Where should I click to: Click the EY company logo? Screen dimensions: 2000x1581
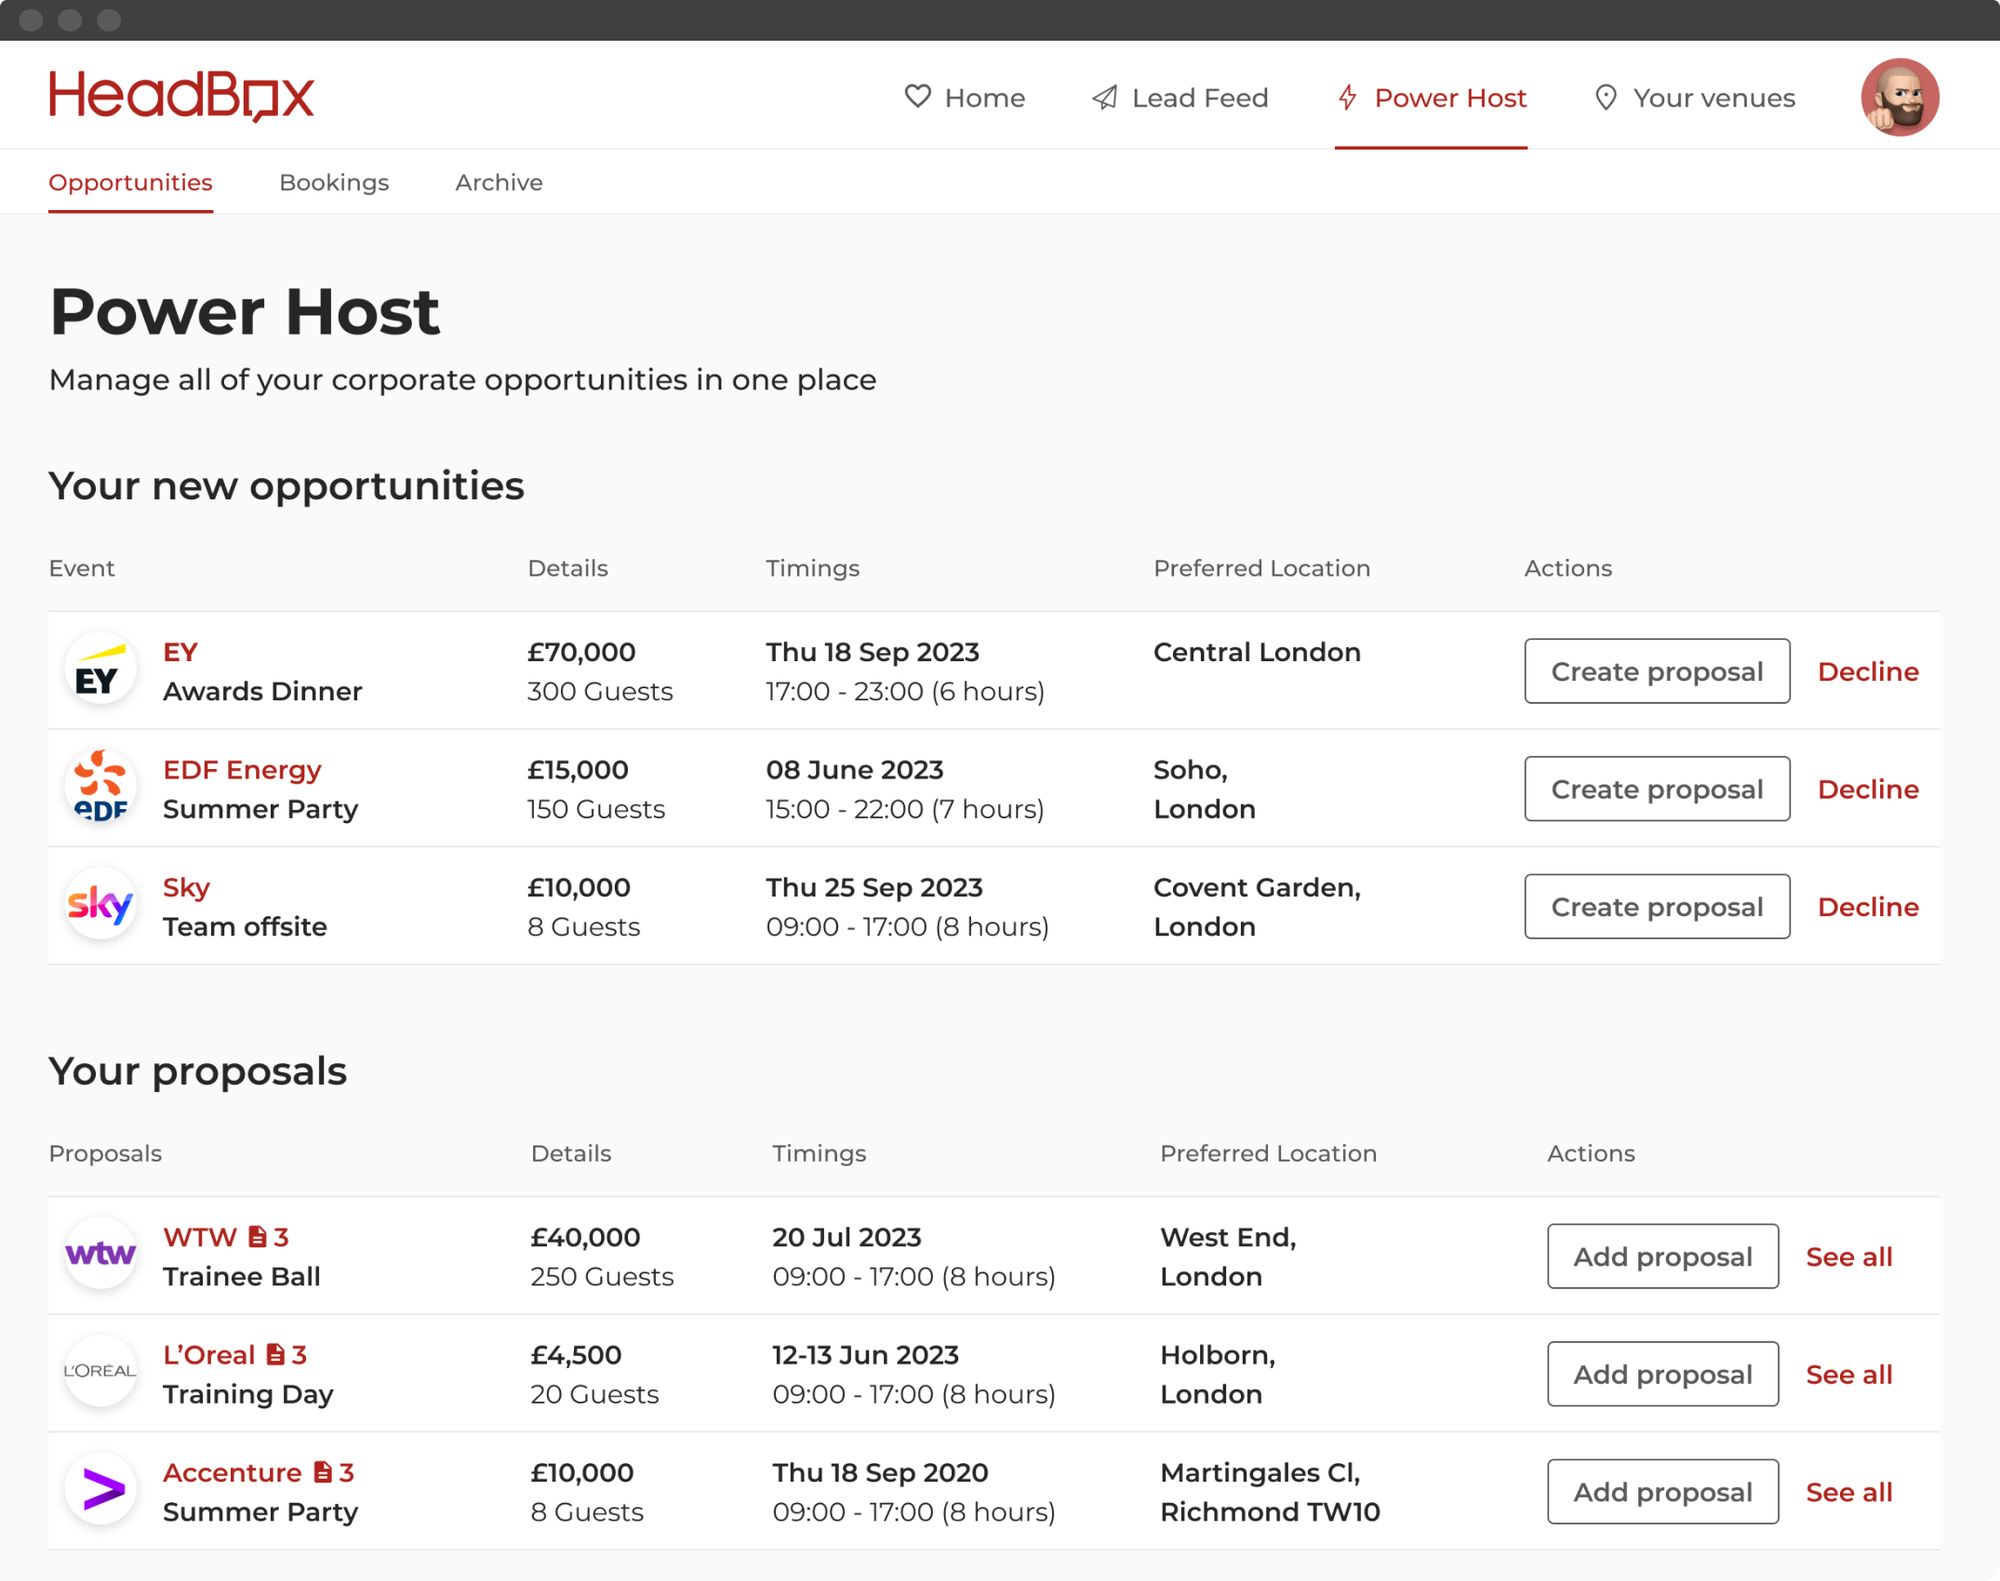coord(101,670)
